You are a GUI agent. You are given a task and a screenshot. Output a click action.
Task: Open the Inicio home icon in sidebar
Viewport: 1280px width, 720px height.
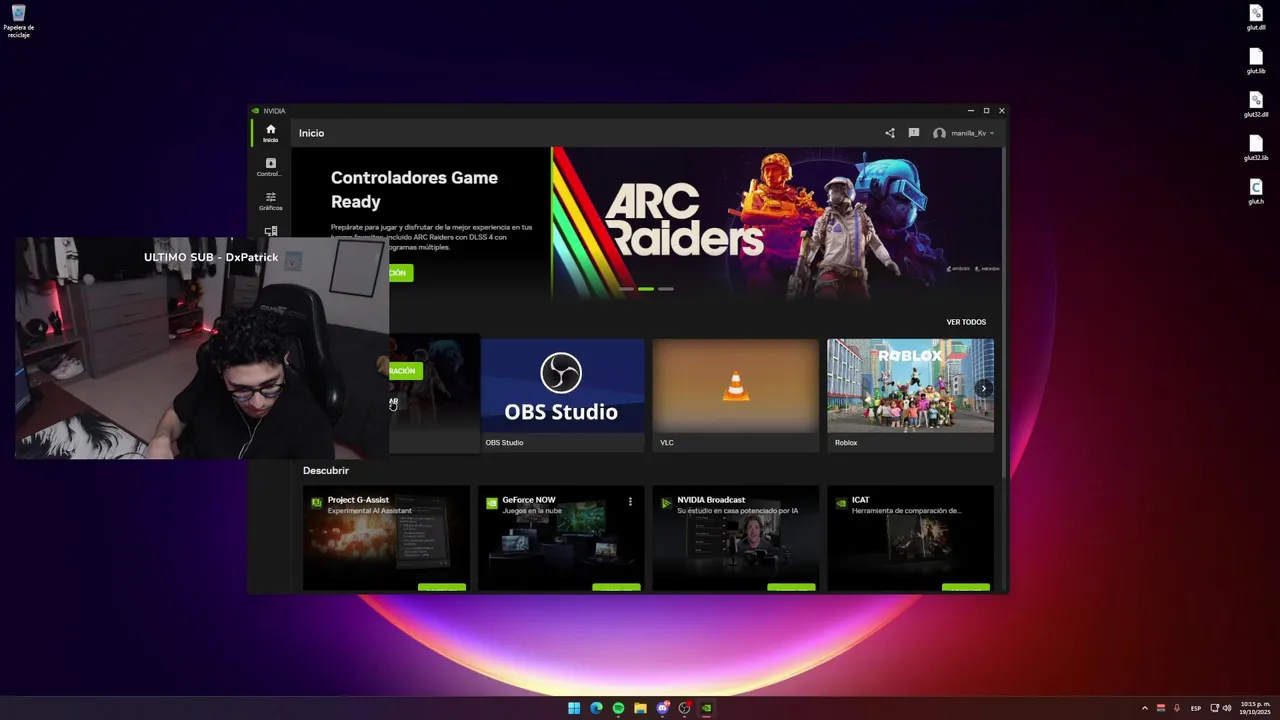coord(270,133)
